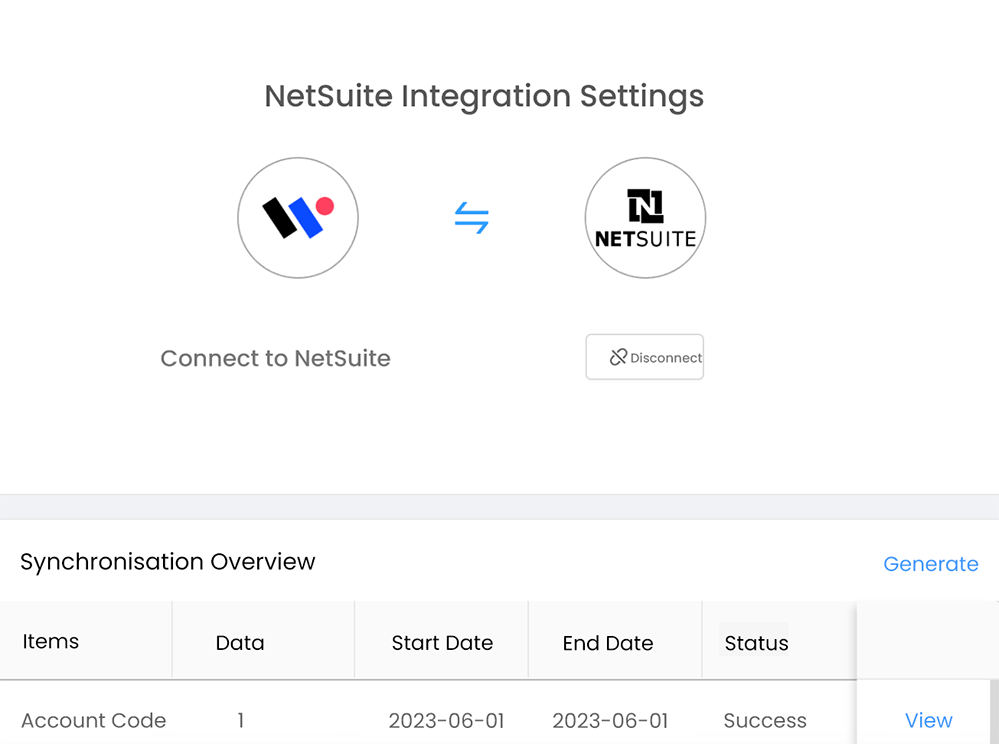Click the vertical scrollbar beside the table
999x744 pixels.
[x=994, y=712]
